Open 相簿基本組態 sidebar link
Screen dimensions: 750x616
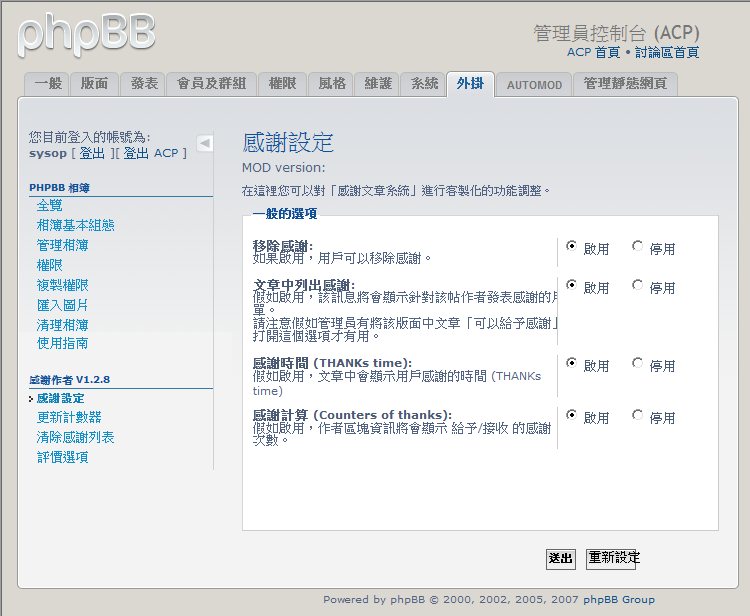point(75,225)
